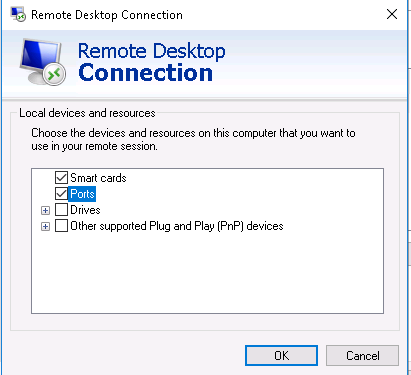Uncheck the Ports checkbox
Screen dimensions: 411x375
tap(61, 194)
